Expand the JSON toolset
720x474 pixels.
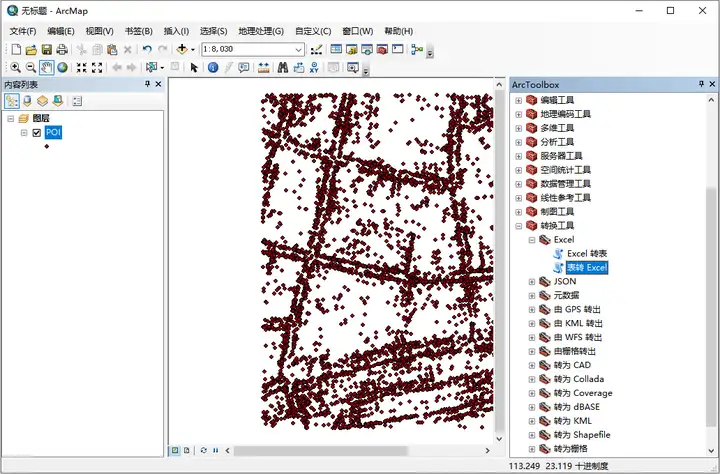pyautogui.click(x=533, y=282)
